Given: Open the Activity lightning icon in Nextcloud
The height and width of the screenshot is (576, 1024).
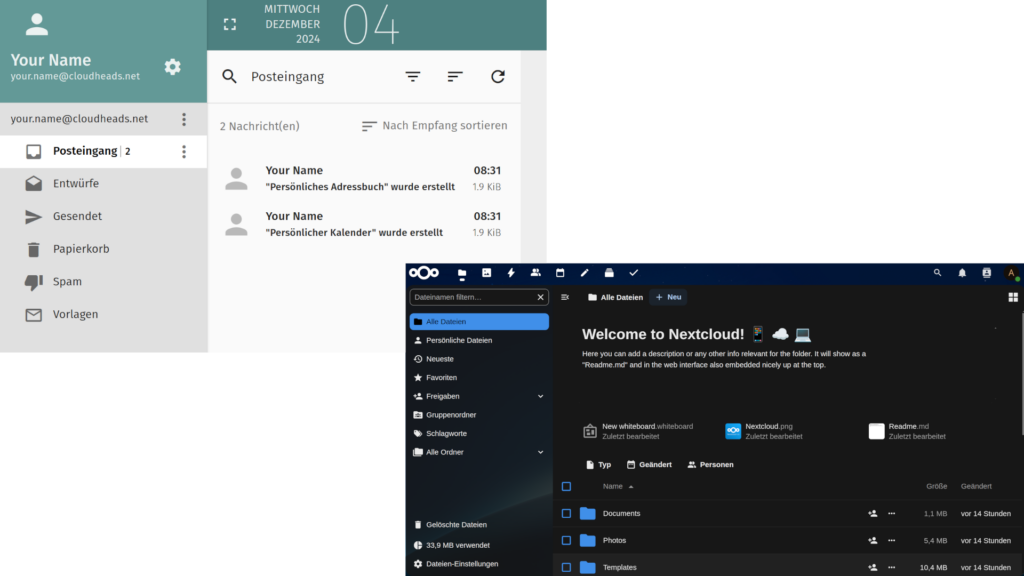Looking at the screenshot, I should pyautogui.click(x=511, y=273).
